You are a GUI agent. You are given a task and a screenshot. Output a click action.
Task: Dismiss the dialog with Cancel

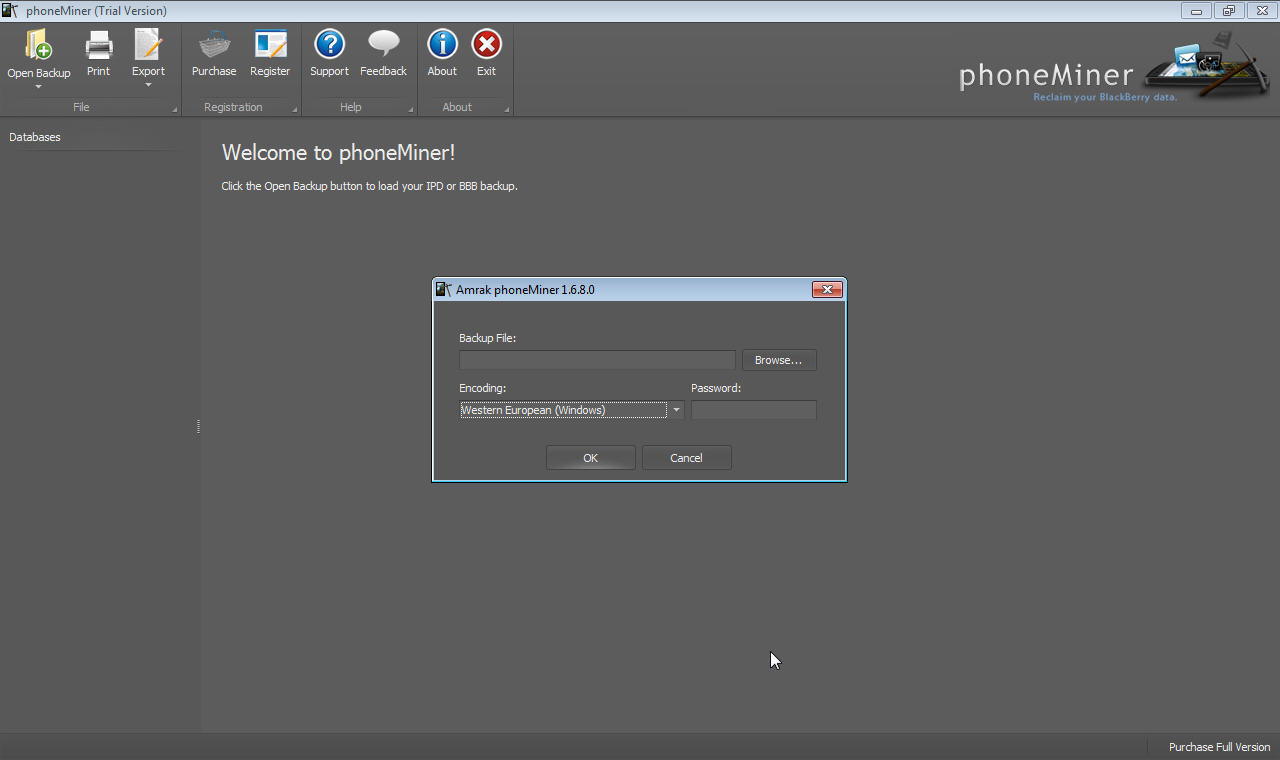(x=686, y=457)
